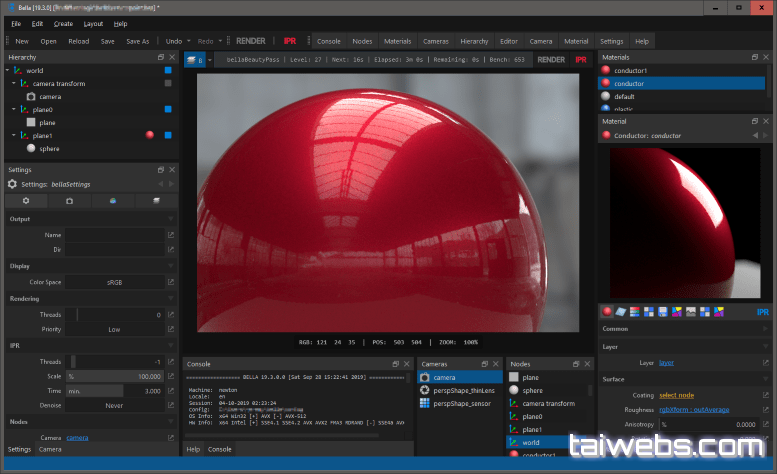Click the Output Name input field
This screenshot has width=777, height=474.
coord(113,234)
